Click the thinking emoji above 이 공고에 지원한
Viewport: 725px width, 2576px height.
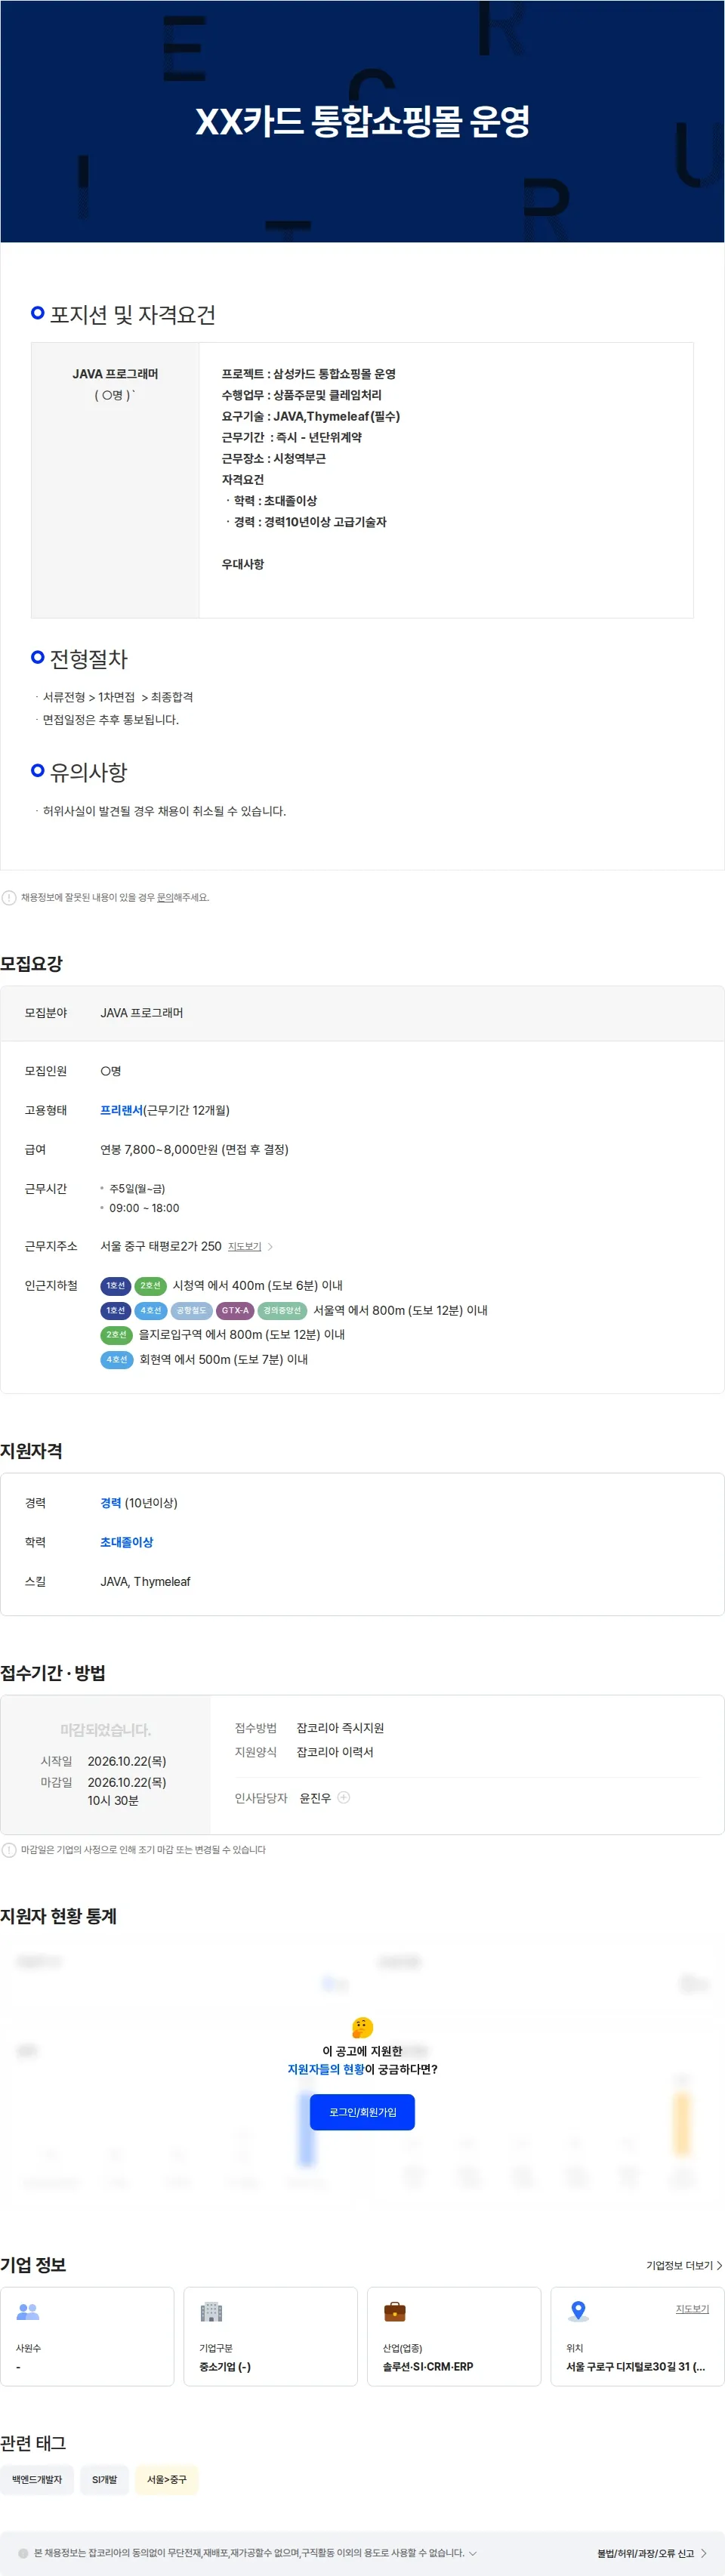click(x=362, y=2027)
